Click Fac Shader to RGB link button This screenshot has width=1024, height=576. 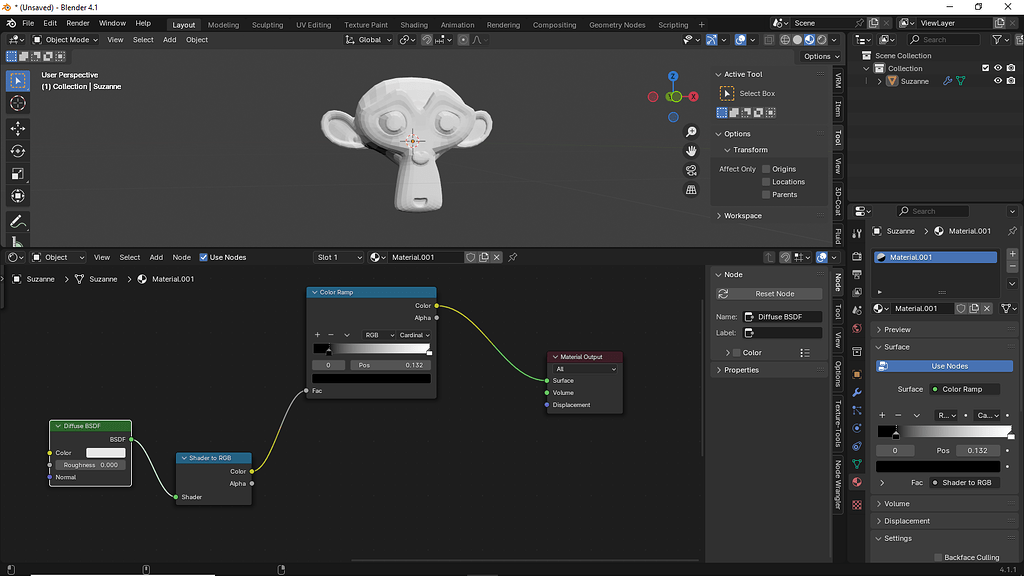point(964,483)
